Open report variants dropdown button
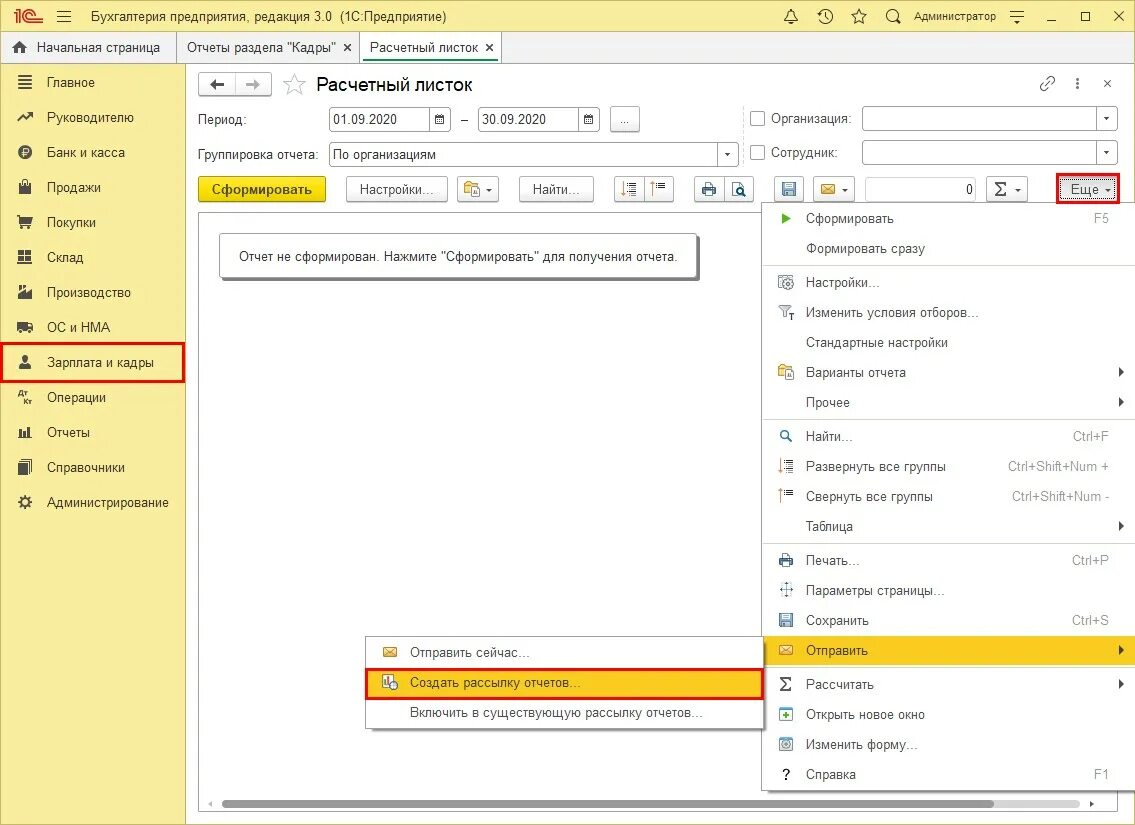The height and width of the screenshot is (825, 1135). tap(478, 189)
